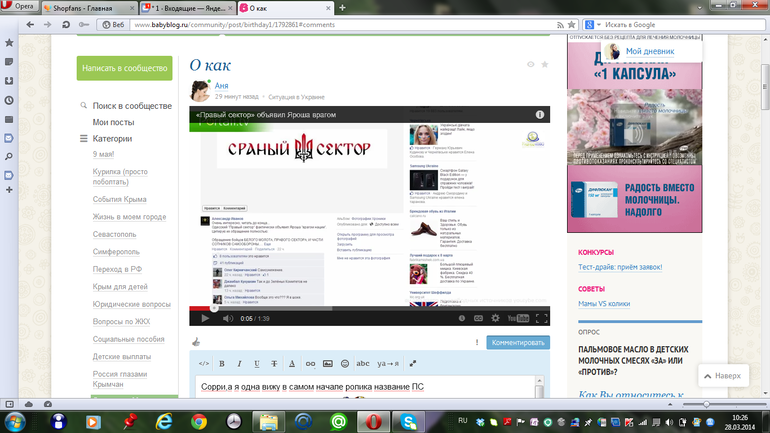770x433 pixels.
Task: Expand the 'Категории' list
Action: 112,138
